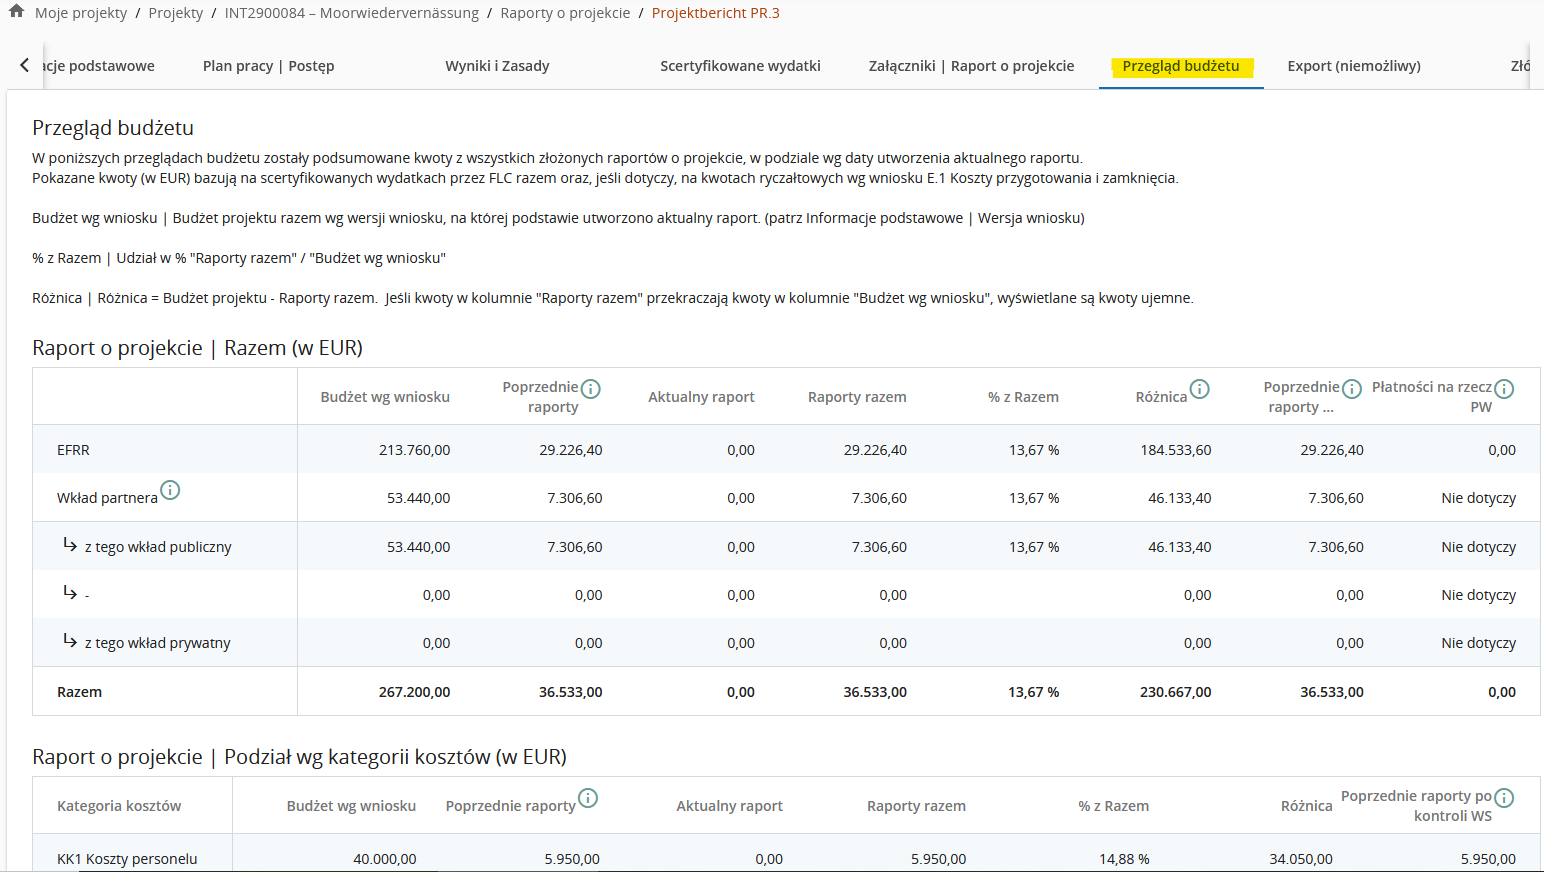This screenshot has width=1544, height=872.
Task: Click the KK1 Koszty personelu row
Action: pos(127,859)
